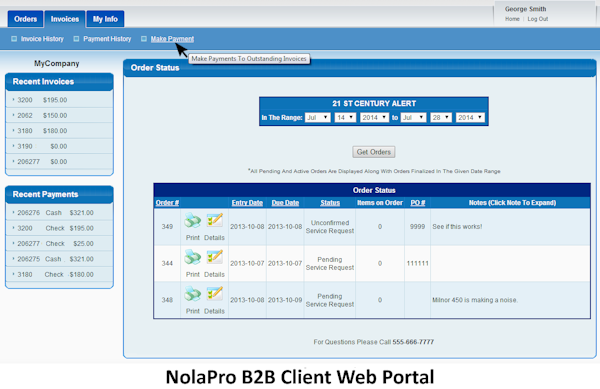Click the Print icon for order 348

(x=192, y=294)
